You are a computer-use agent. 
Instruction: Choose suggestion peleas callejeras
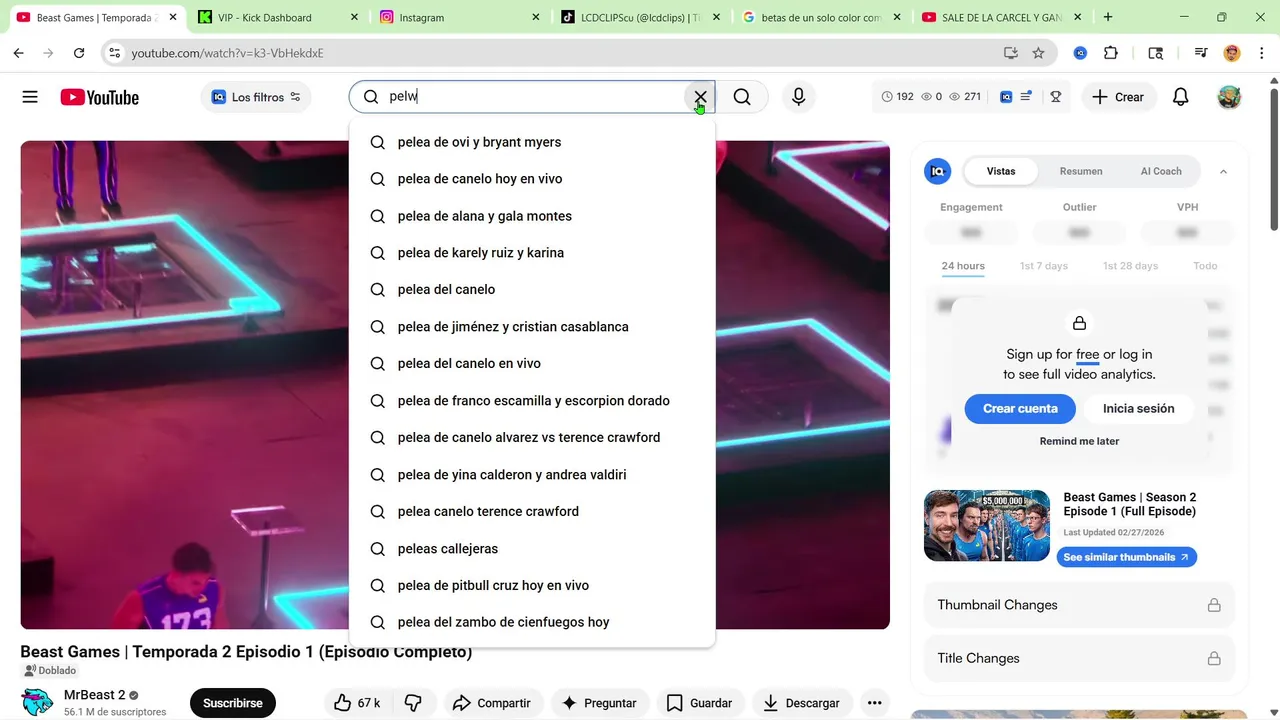click(x=532, y=548)
